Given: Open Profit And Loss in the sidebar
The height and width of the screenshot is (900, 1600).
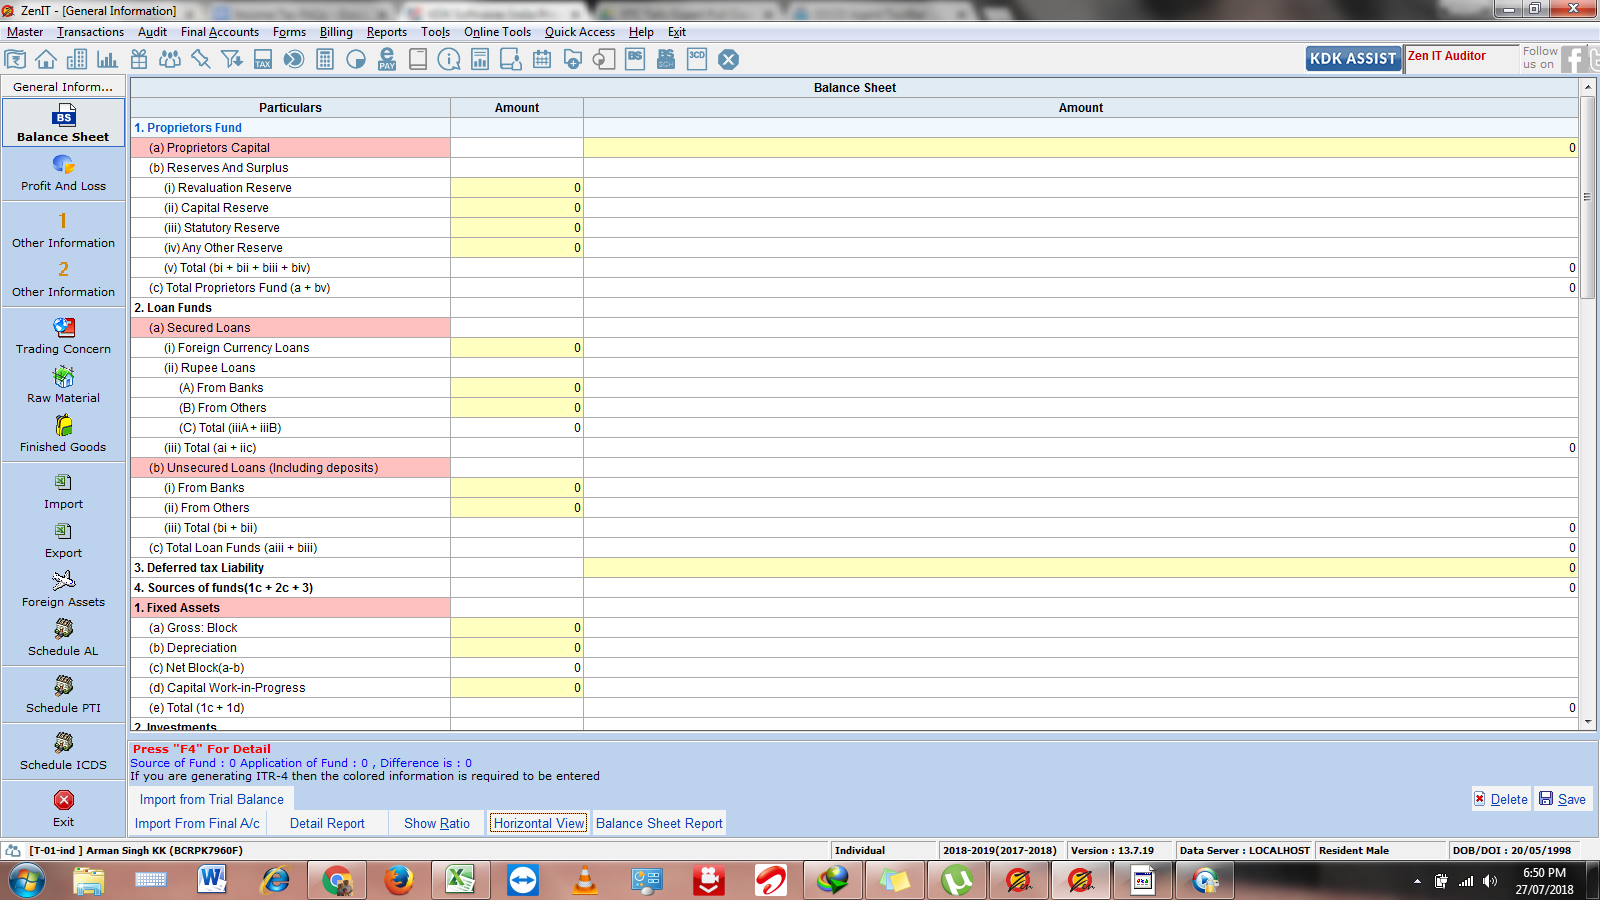Looking at the screenshot, I should point(63,174).
